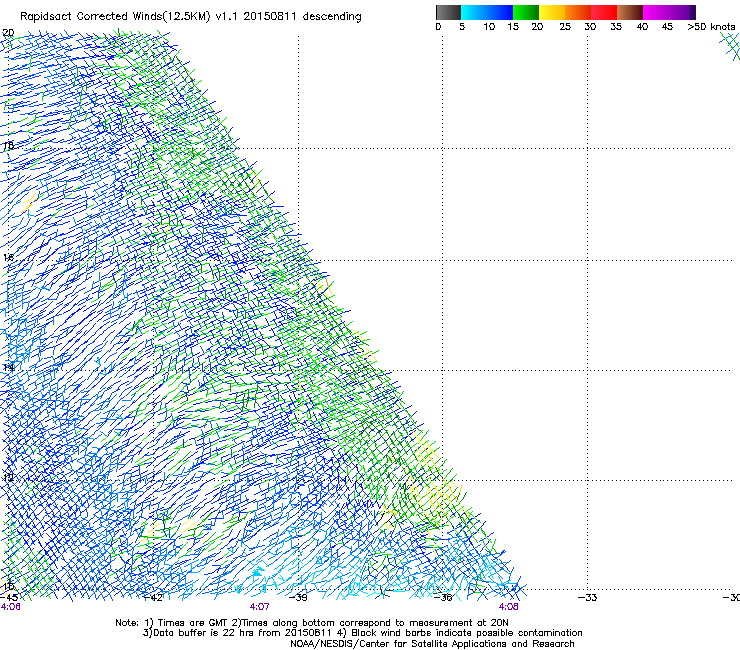Screen dimensions: 740x650
Task: Select the green 15–20 knot legend segment
Action: pos(526,12)
